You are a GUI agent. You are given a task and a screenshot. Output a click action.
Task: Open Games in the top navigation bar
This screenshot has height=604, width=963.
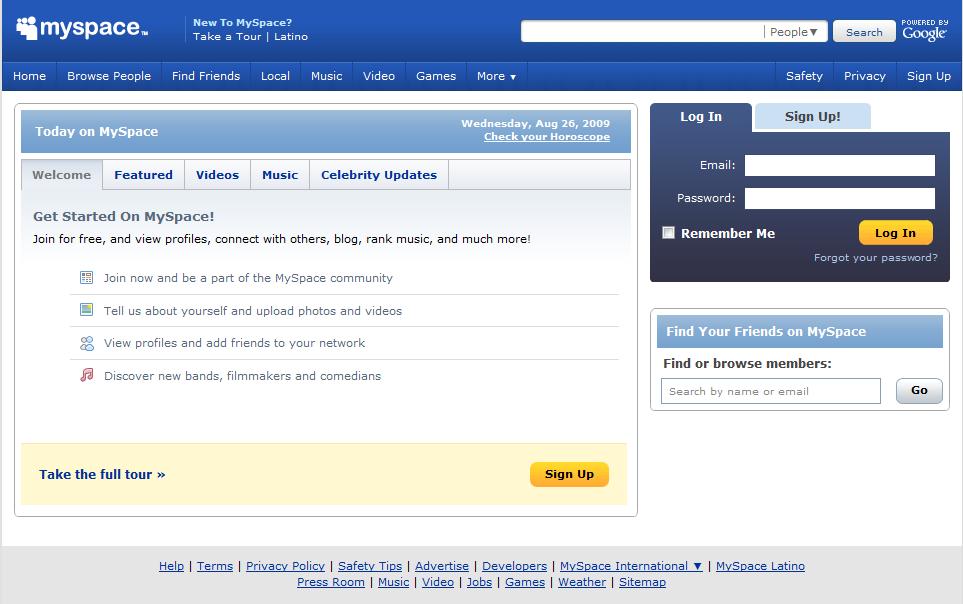click(x=435, y=76)
